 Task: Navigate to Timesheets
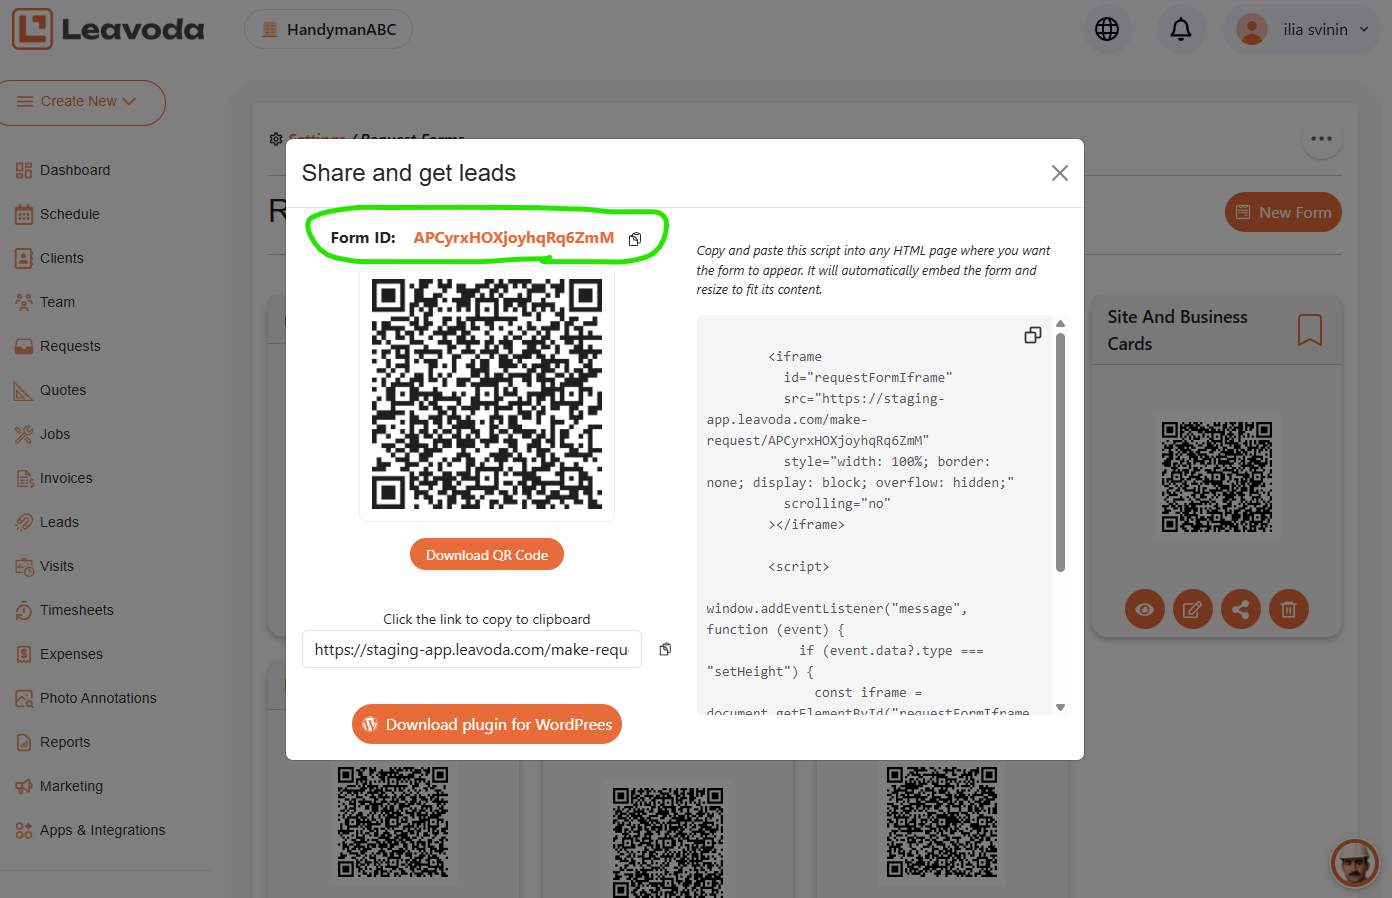[x=77, y=610]
